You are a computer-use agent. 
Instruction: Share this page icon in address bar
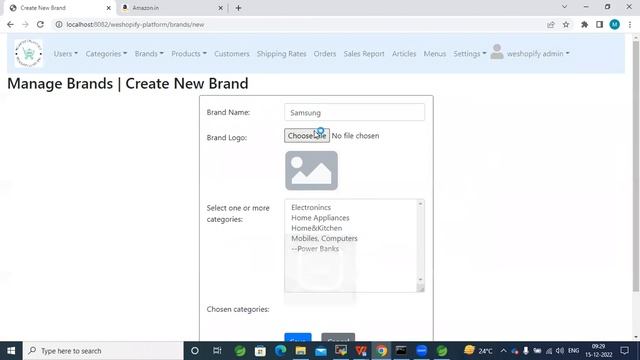pyautogui.click(x=551, y=24)
